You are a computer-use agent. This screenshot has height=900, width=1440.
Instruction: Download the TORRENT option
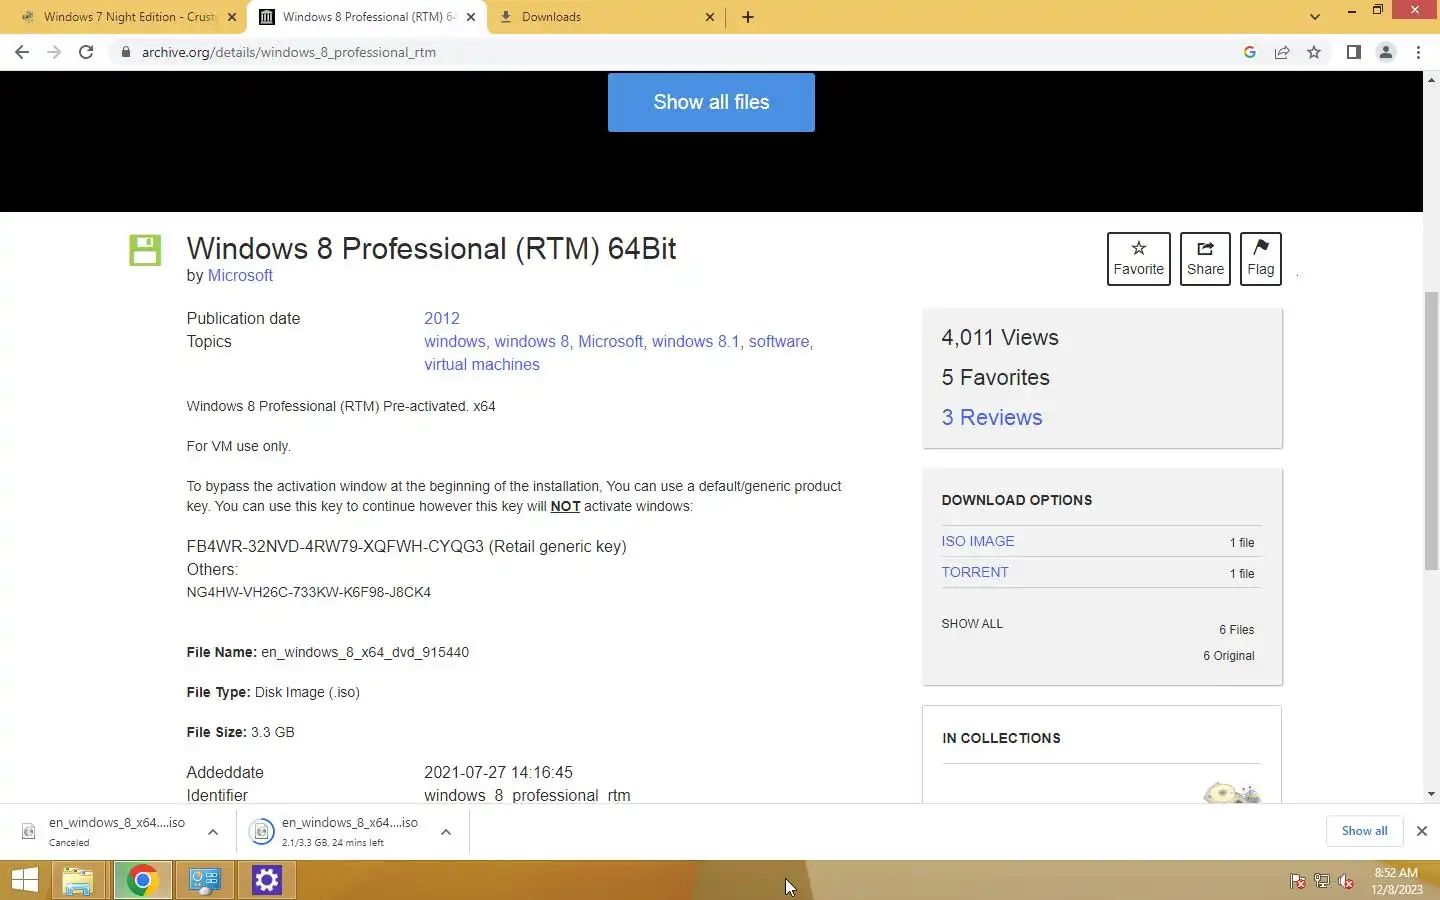click(x=975, y=572)
